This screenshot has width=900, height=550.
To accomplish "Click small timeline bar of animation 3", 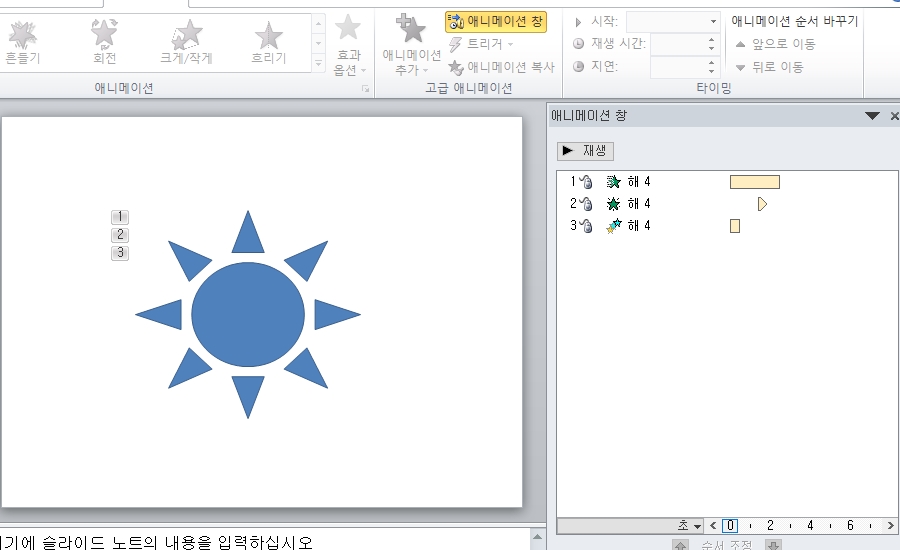I will [x=735, y=226].
